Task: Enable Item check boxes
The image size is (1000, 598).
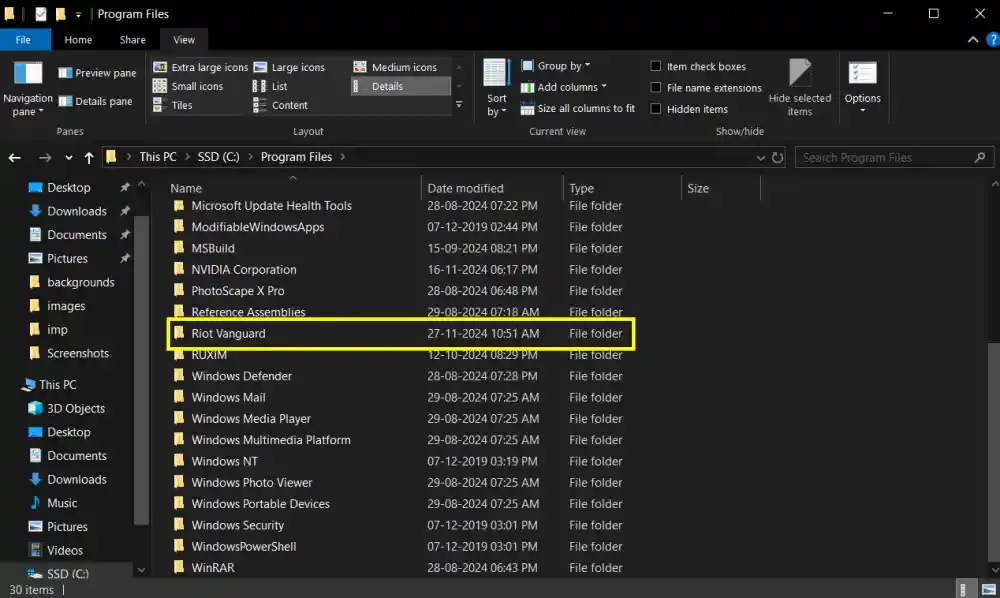Action: pos(701,66)
